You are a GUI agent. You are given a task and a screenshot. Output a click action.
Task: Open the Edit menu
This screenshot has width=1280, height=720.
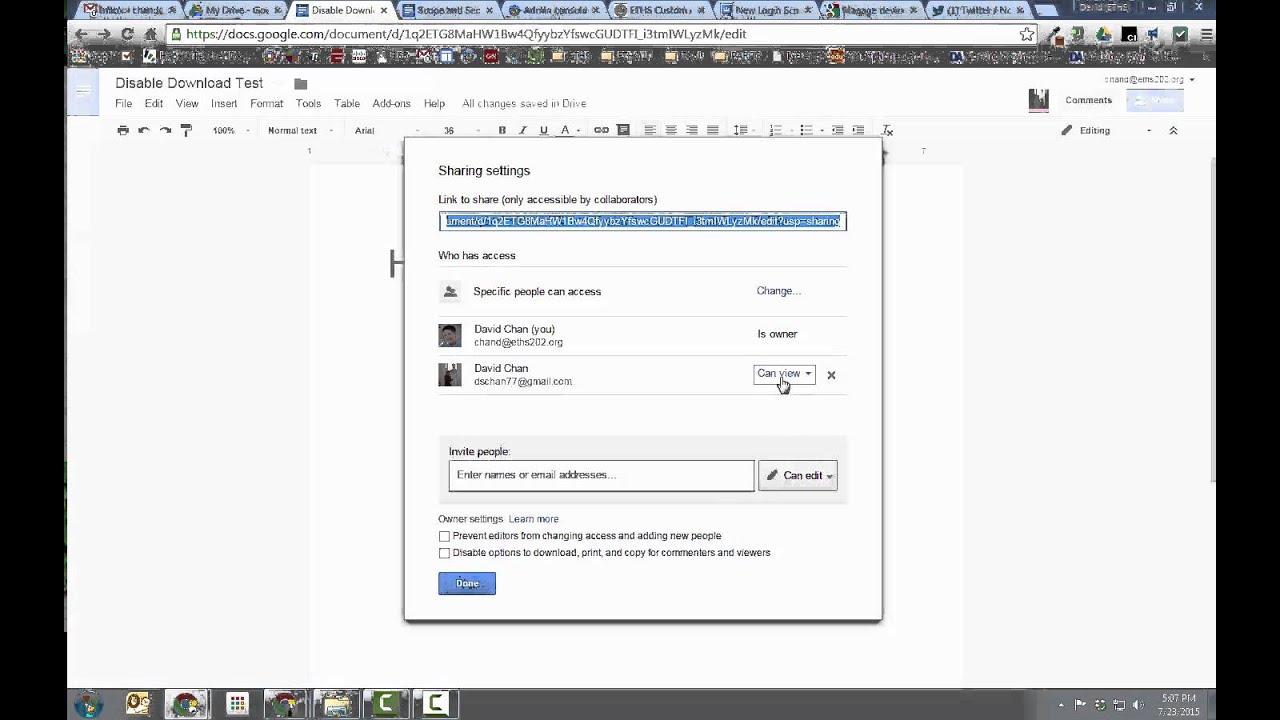153,103
